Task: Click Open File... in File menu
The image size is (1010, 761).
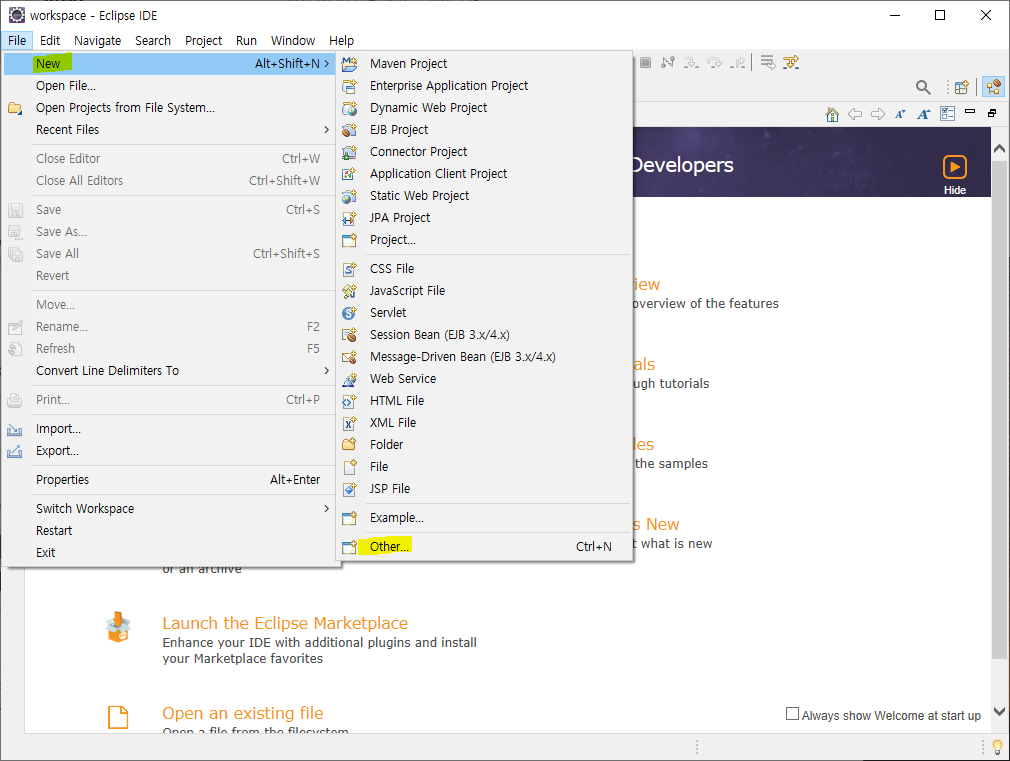Action: 171,86
